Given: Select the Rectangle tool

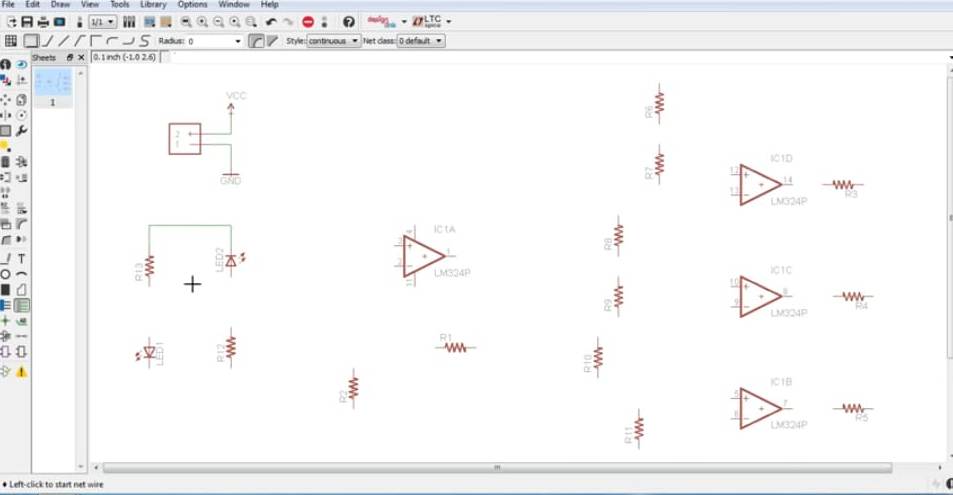Looking at the screenshot, I should (5, 289).
